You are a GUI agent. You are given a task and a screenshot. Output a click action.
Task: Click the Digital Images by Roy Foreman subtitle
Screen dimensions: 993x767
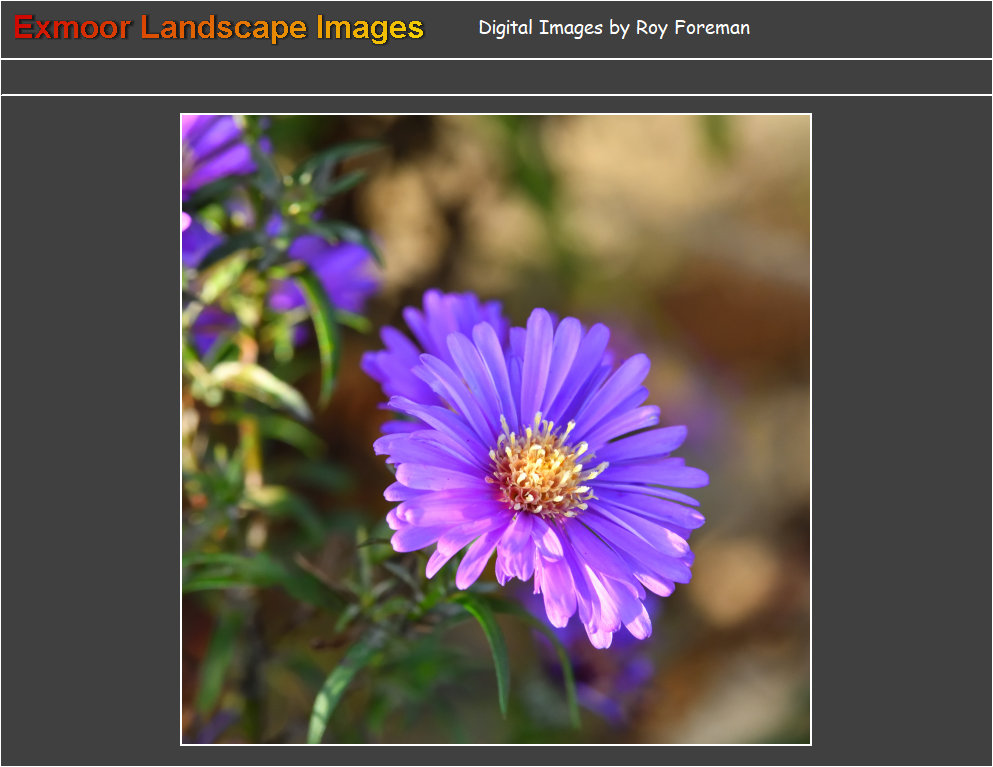[614, 28]
